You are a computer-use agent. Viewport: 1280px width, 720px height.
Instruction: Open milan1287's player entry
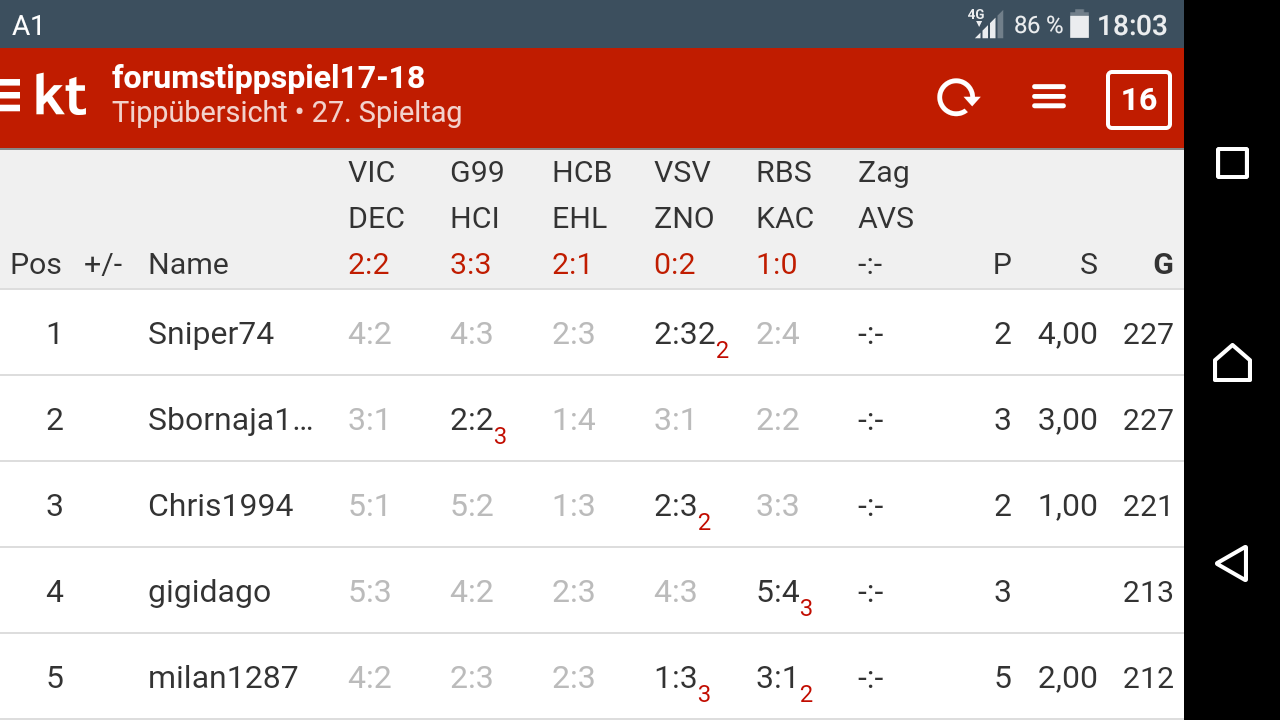223,677
